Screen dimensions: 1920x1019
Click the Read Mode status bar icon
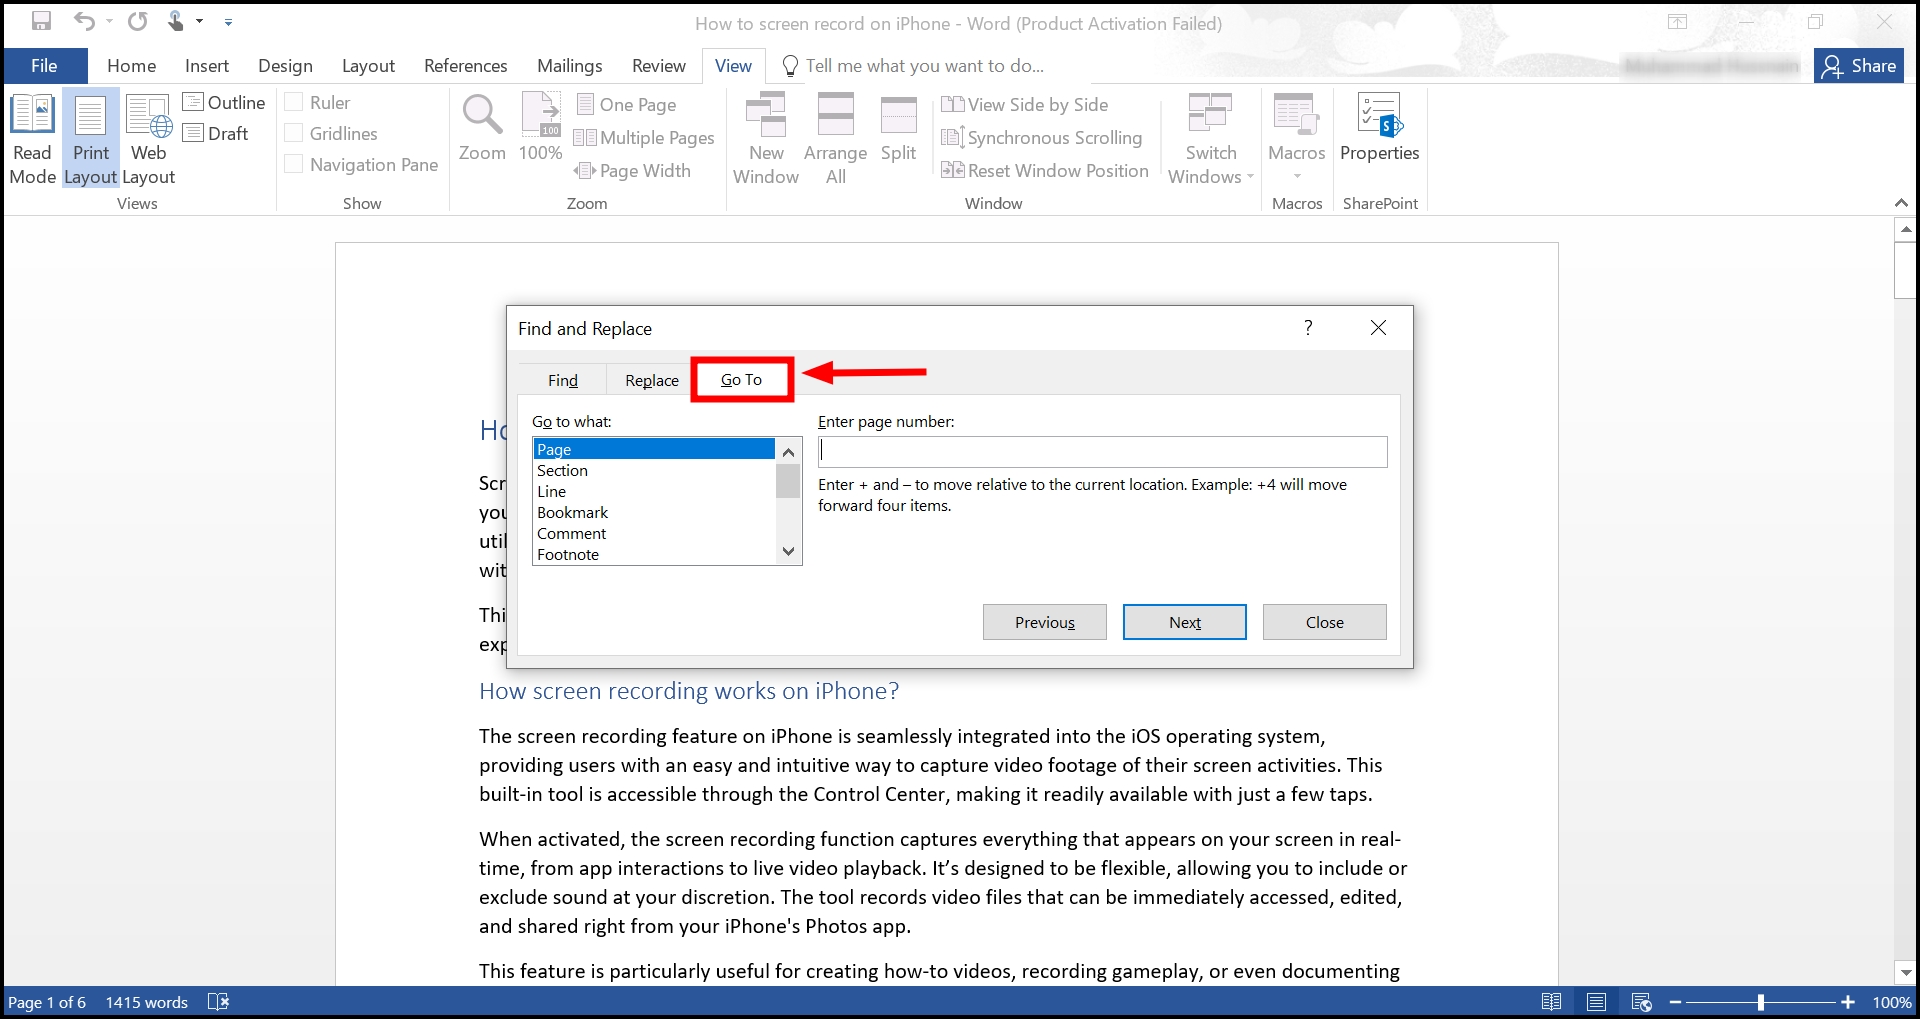[1551, 1002]
